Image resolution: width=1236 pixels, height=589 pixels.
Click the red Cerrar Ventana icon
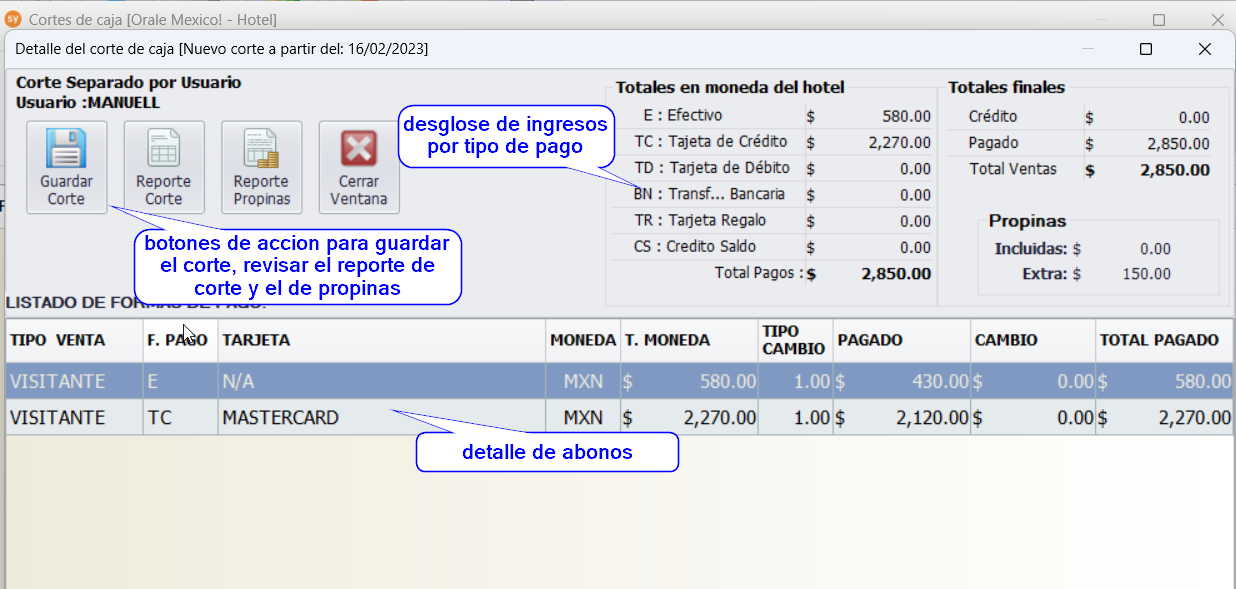tap(358, 150)
